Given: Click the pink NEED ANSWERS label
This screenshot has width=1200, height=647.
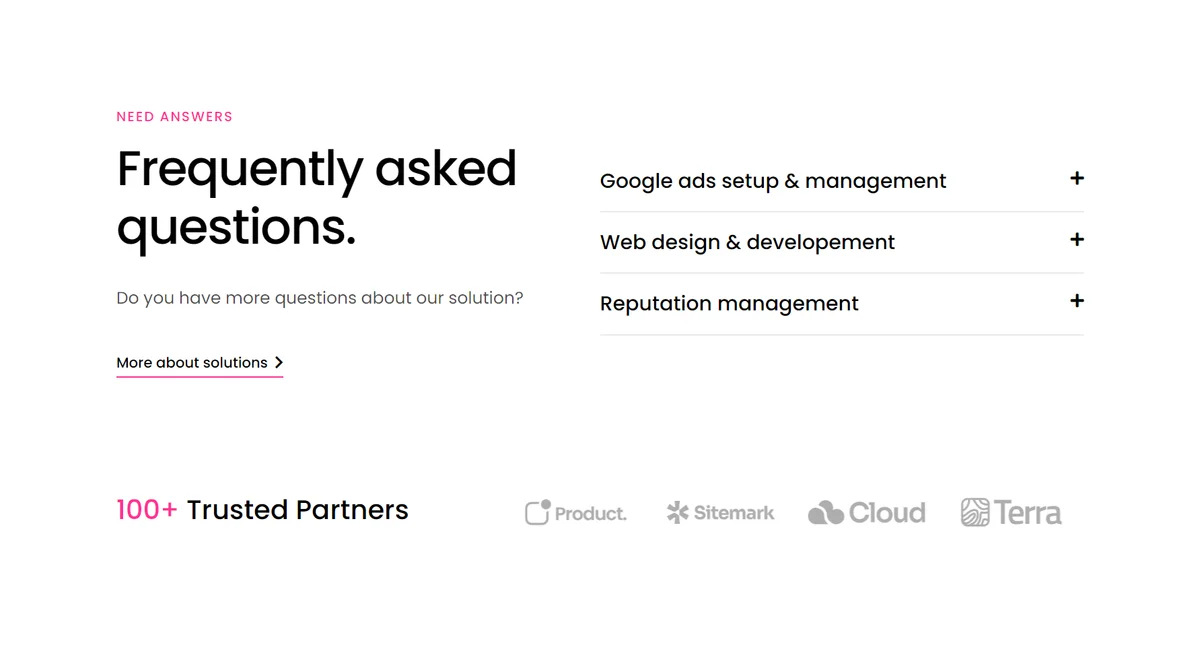Looking at the screenshot, I should (174, 117).
